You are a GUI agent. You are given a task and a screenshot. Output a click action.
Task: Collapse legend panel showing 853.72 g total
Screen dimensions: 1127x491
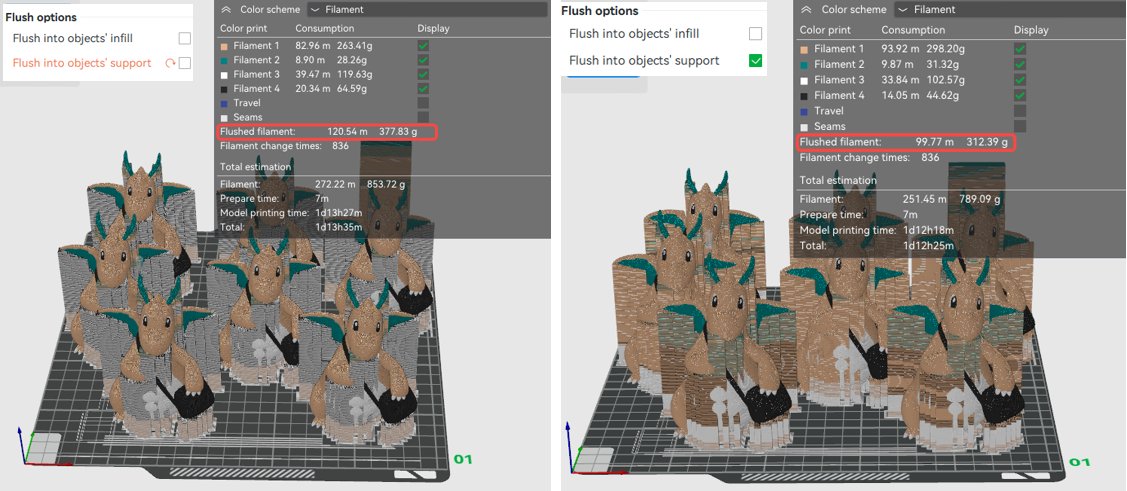pyautogui.click(x=226, y=10)
